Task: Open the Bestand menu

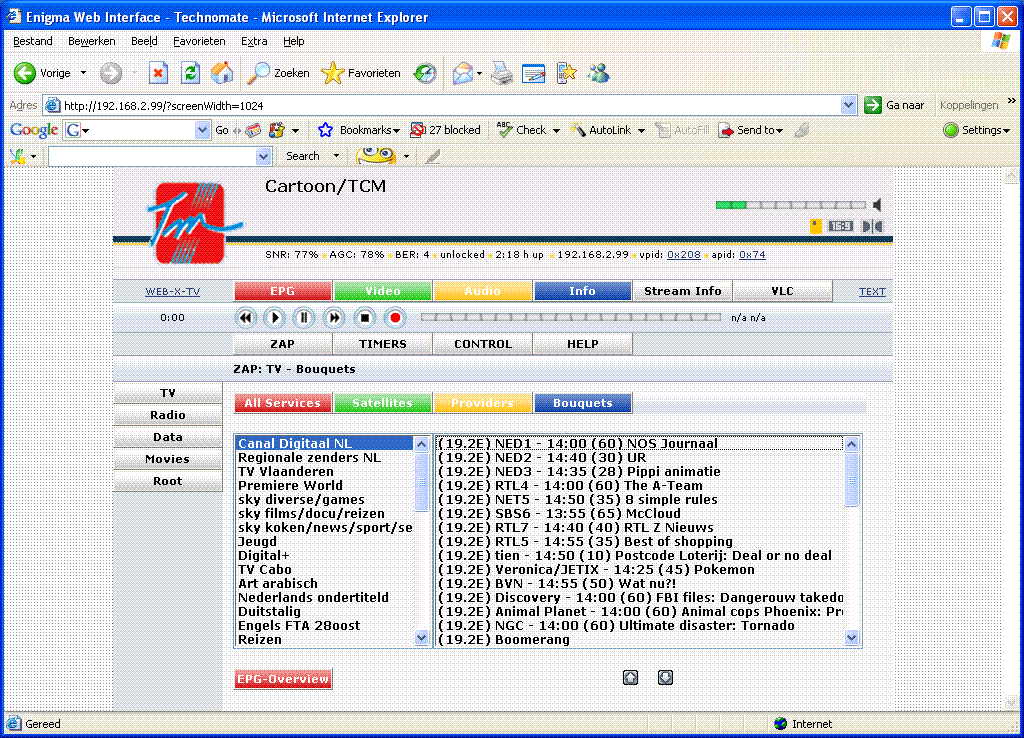Action: [x=33, y=41]
